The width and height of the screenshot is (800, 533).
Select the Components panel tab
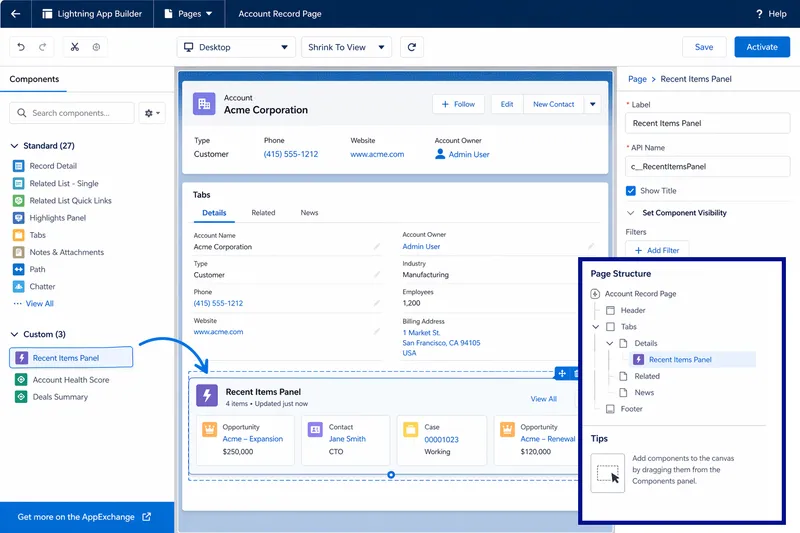(x=34, y=79)
